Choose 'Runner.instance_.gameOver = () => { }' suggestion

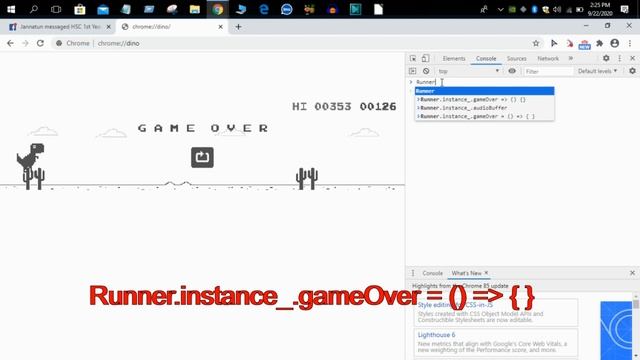(484, 116)
